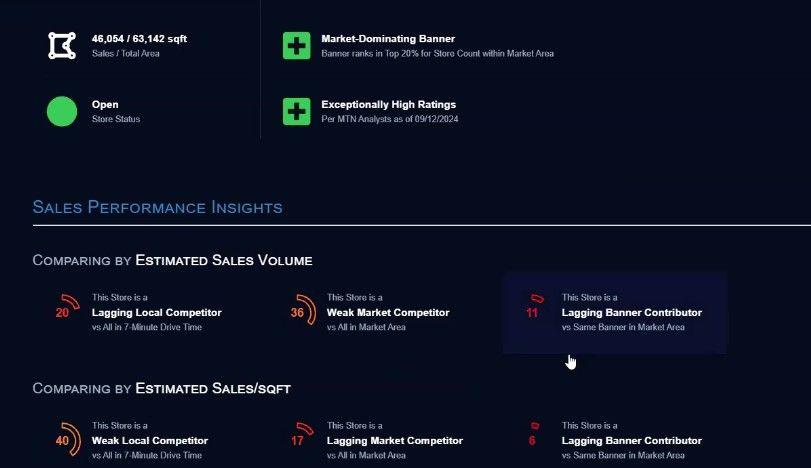The image size is (811, 468).
Task: Click the Open store status label
Action: click(x=105, y=104)
